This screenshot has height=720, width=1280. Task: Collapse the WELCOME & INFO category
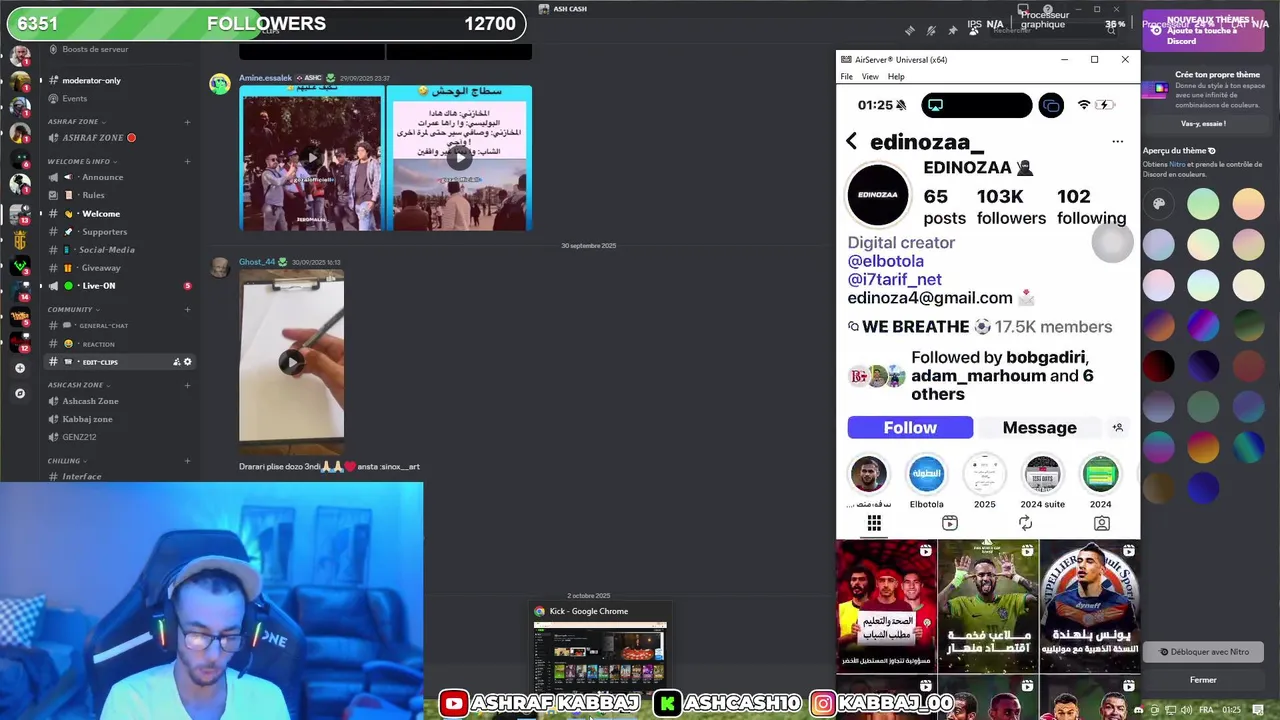pyautogui.click(x=83, y=161)
